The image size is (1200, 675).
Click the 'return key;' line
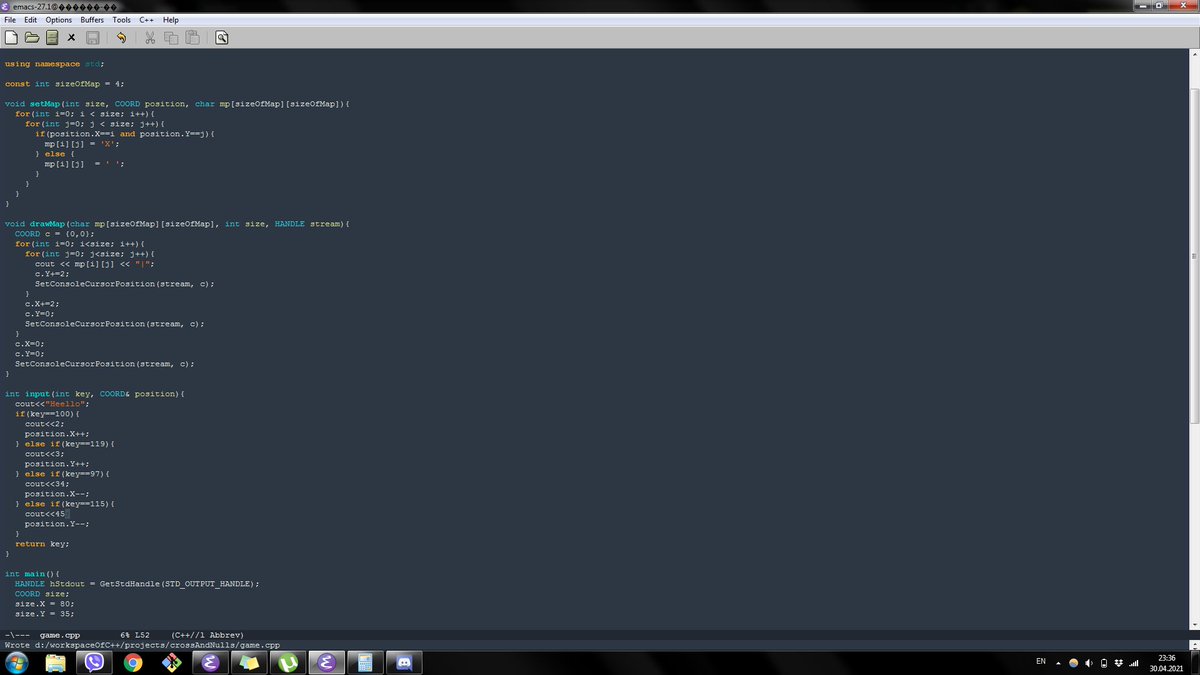(42, 544)
